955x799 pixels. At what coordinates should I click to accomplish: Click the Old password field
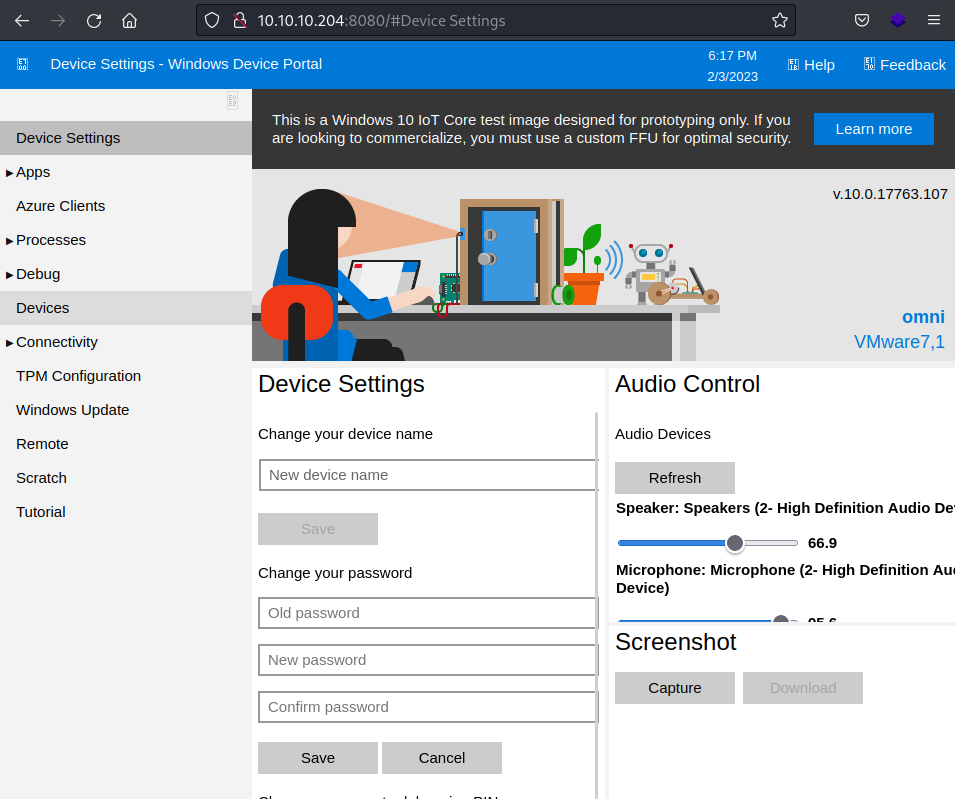(428, 613)
